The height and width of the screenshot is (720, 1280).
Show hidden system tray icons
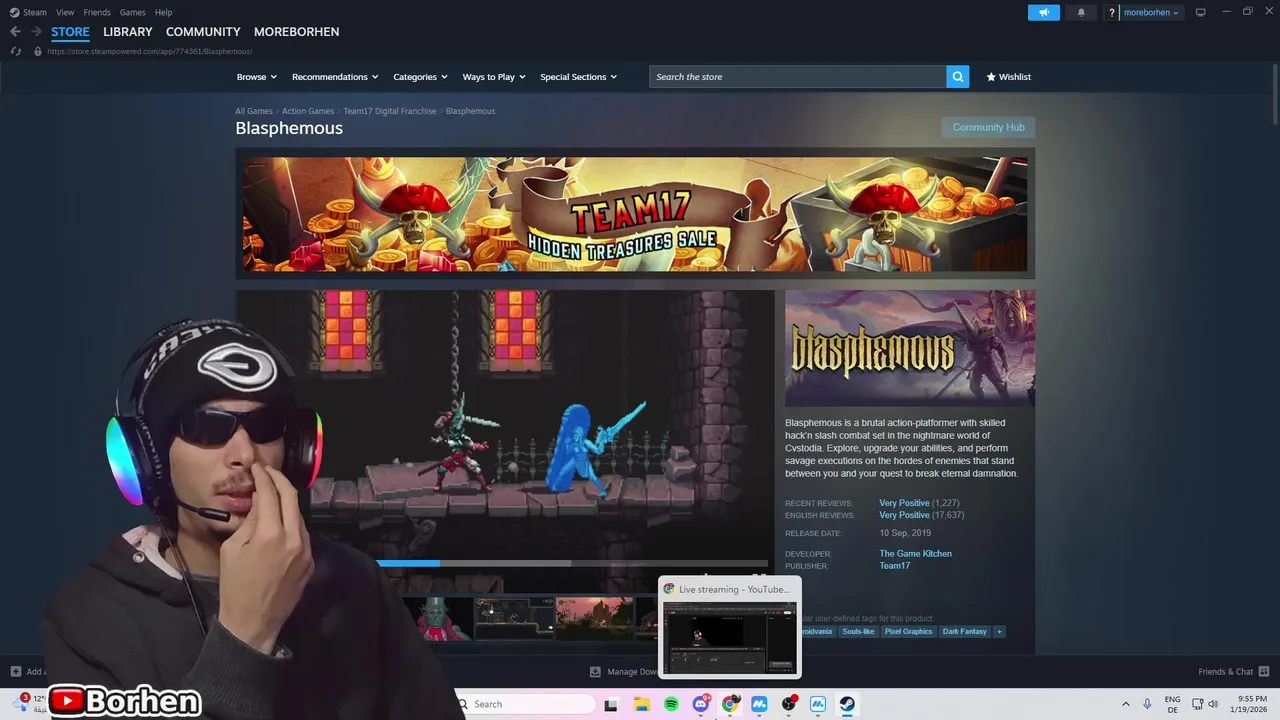point(1125,704)
